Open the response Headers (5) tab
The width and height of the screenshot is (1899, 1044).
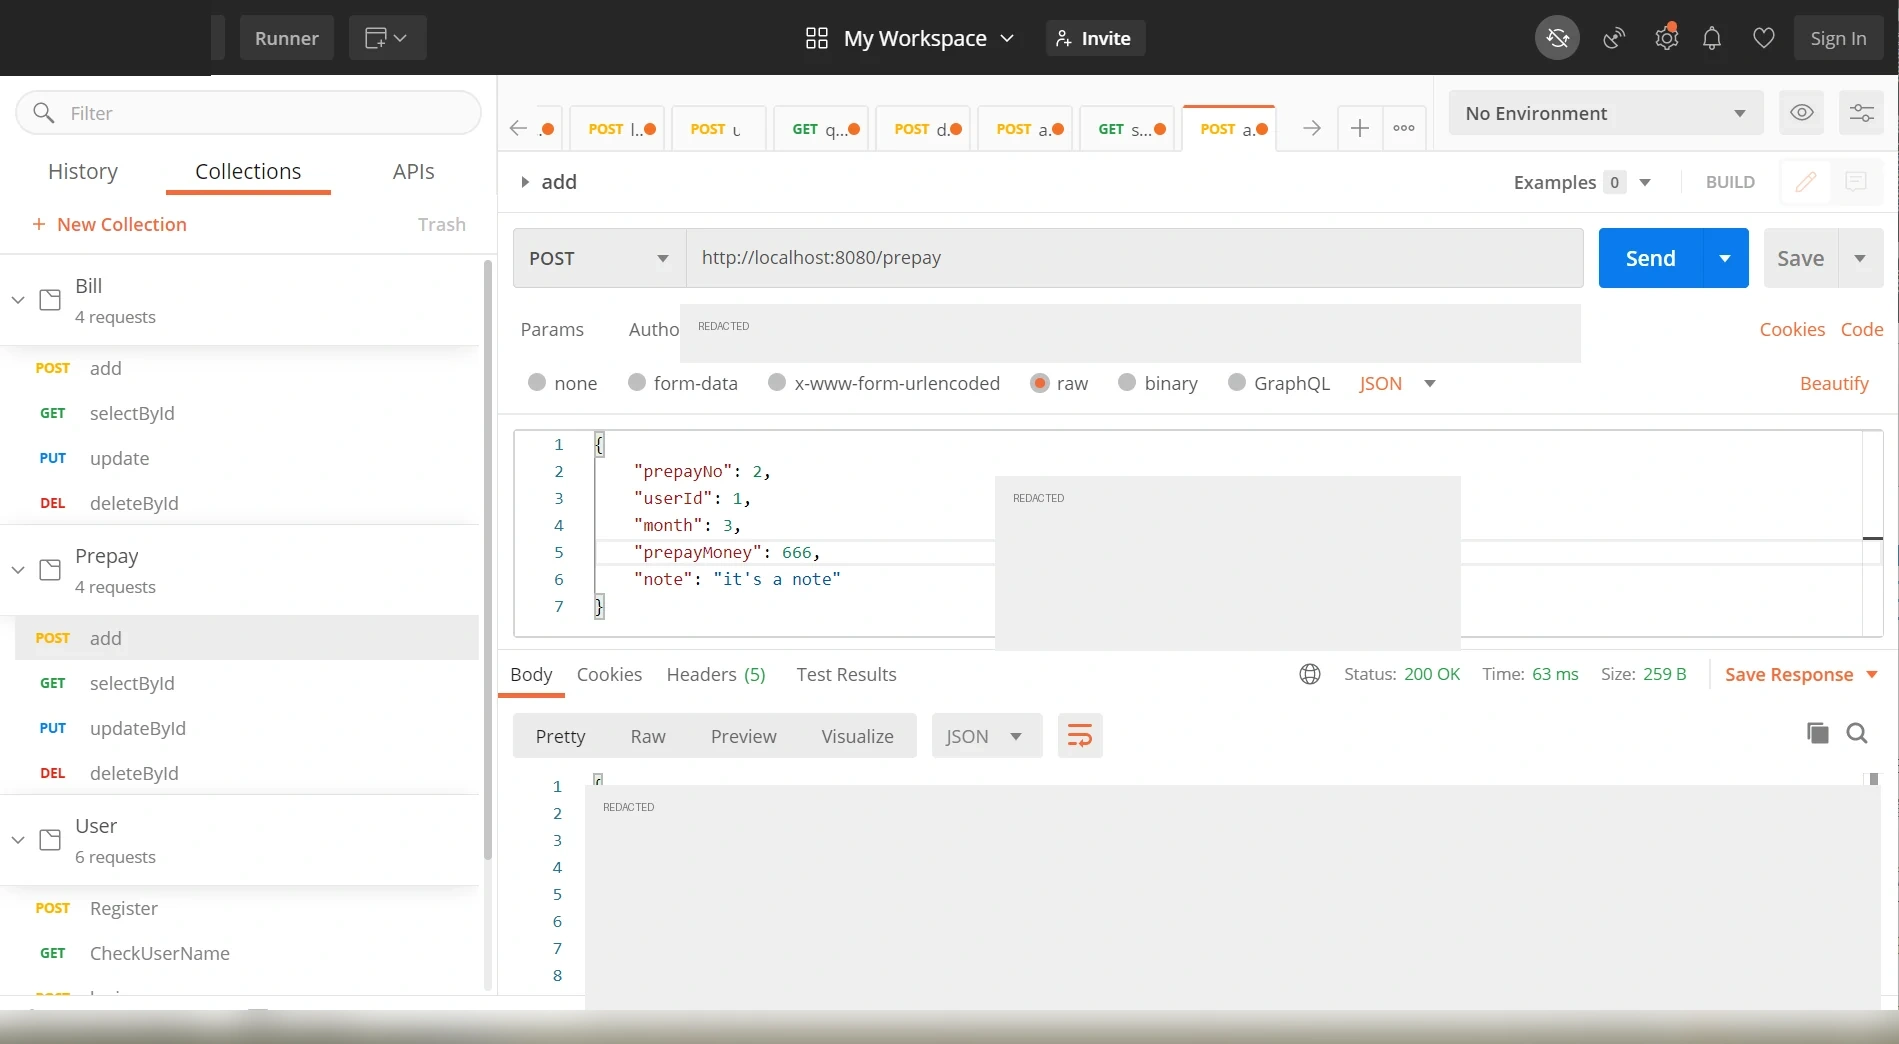(716, 674)
